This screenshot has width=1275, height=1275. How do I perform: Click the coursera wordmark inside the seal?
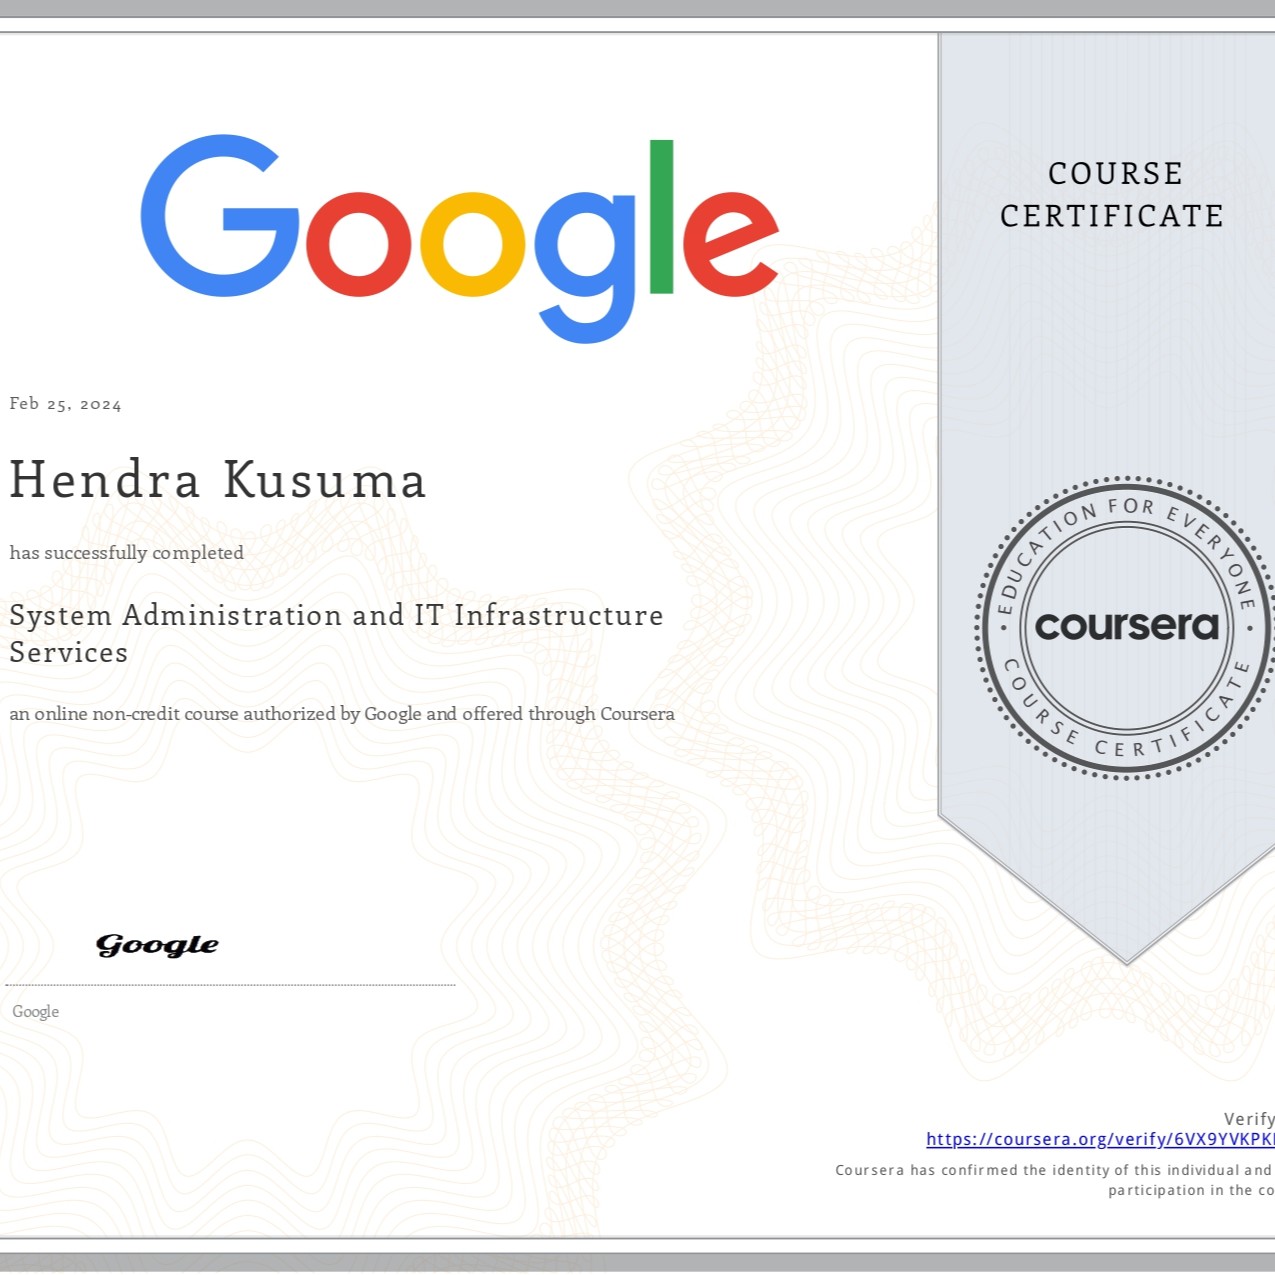1126,627
